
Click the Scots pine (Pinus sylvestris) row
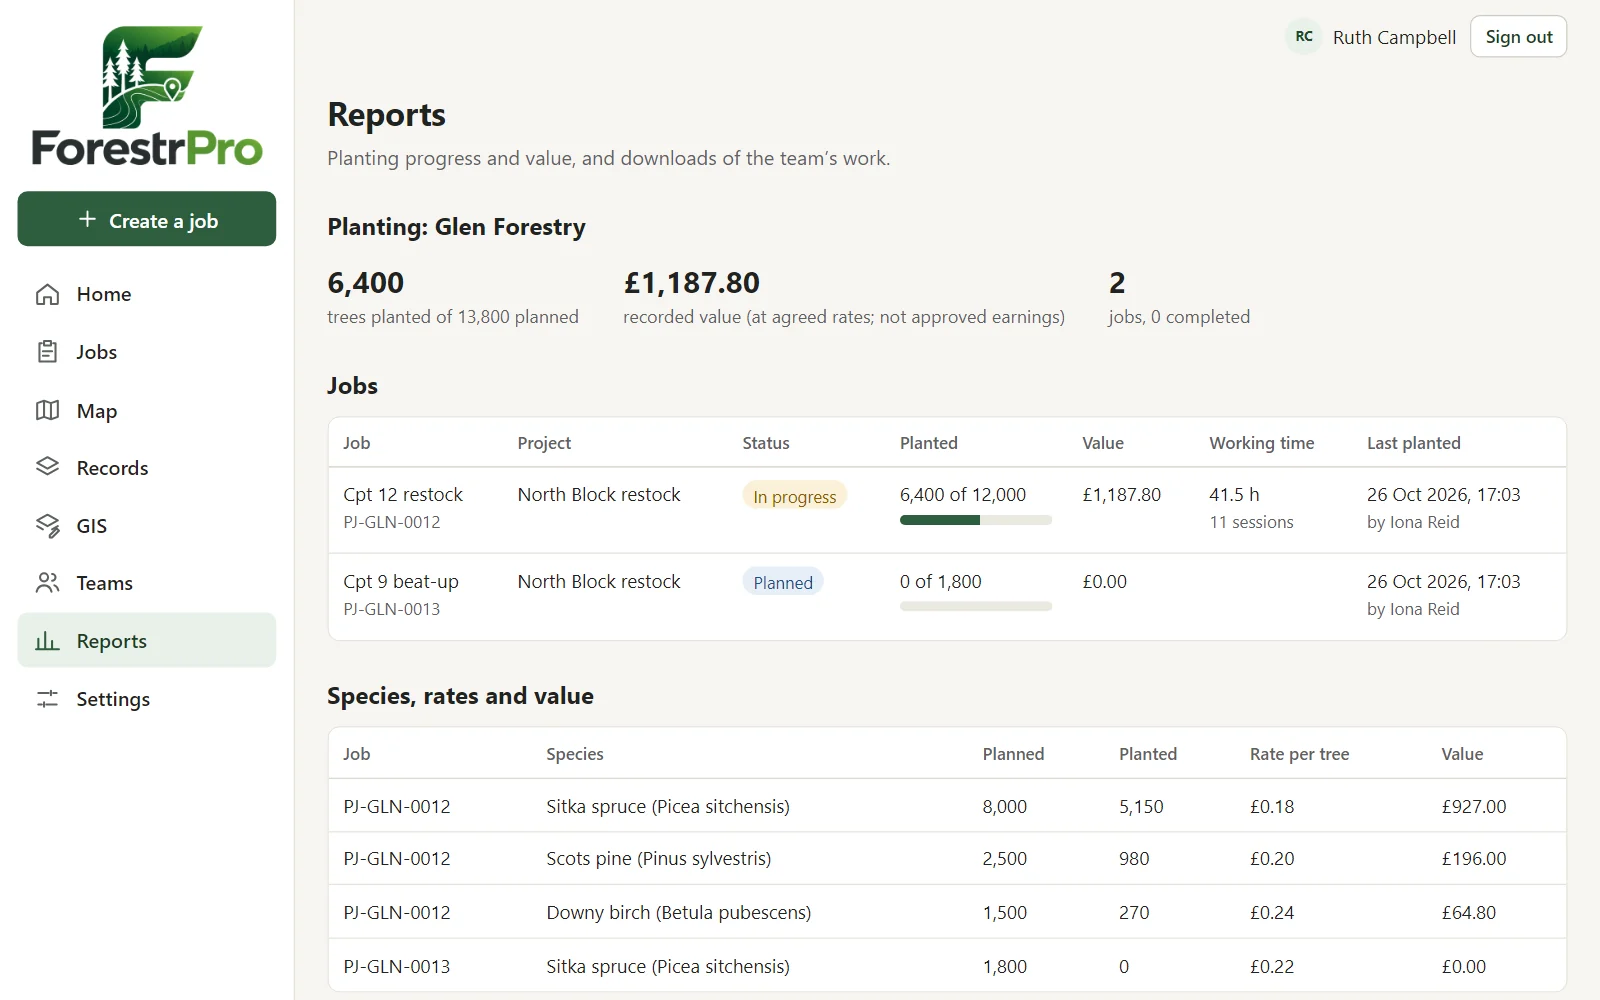coord(947,859)
